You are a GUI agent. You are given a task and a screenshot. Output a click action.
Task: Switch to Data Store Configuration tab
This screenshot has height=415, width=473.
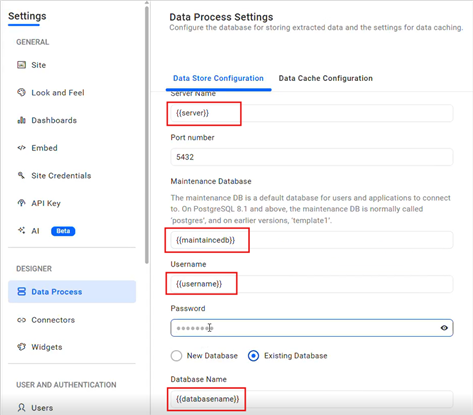click(218, 78)
